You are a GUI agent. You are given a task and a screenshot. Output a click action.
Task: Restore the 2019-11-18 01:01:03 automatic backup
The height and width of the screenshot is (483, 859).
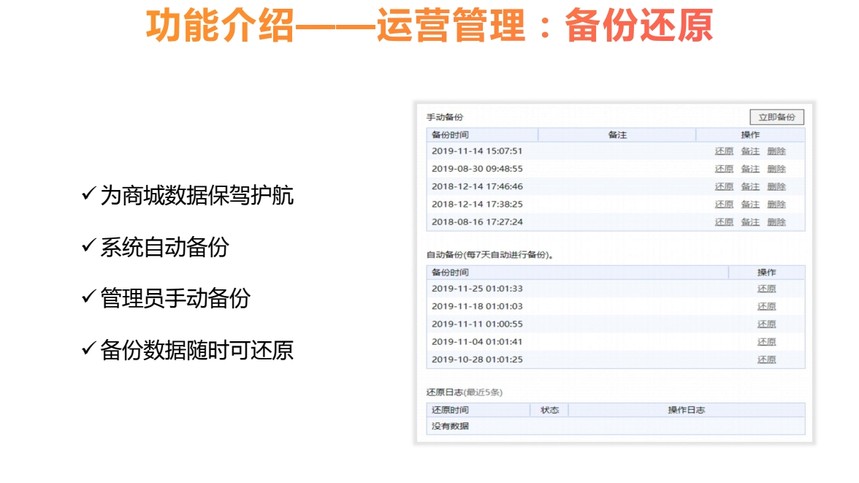tap(766, 307)
